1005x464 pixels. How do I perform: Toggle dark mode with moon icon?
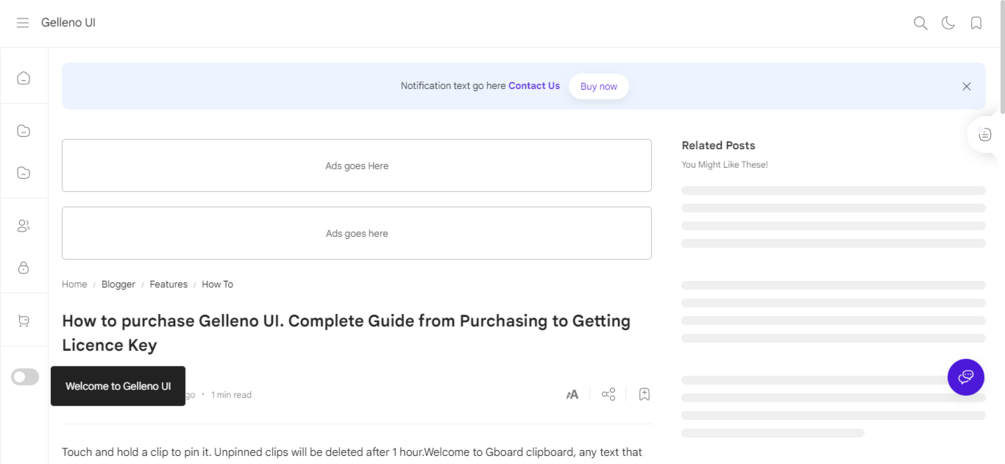[x=948, y=23]
